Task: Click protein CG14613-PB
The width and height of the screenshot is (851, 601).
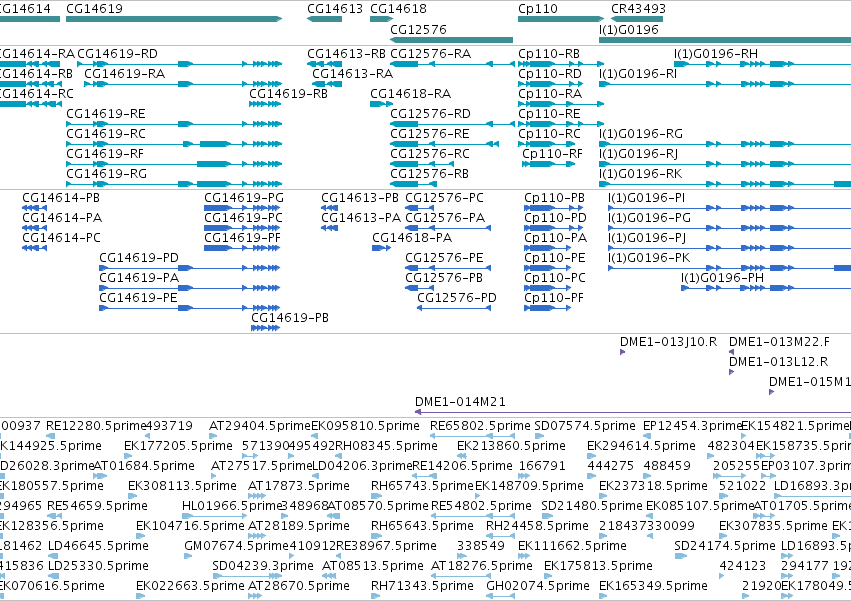Action: pos(360,198)
